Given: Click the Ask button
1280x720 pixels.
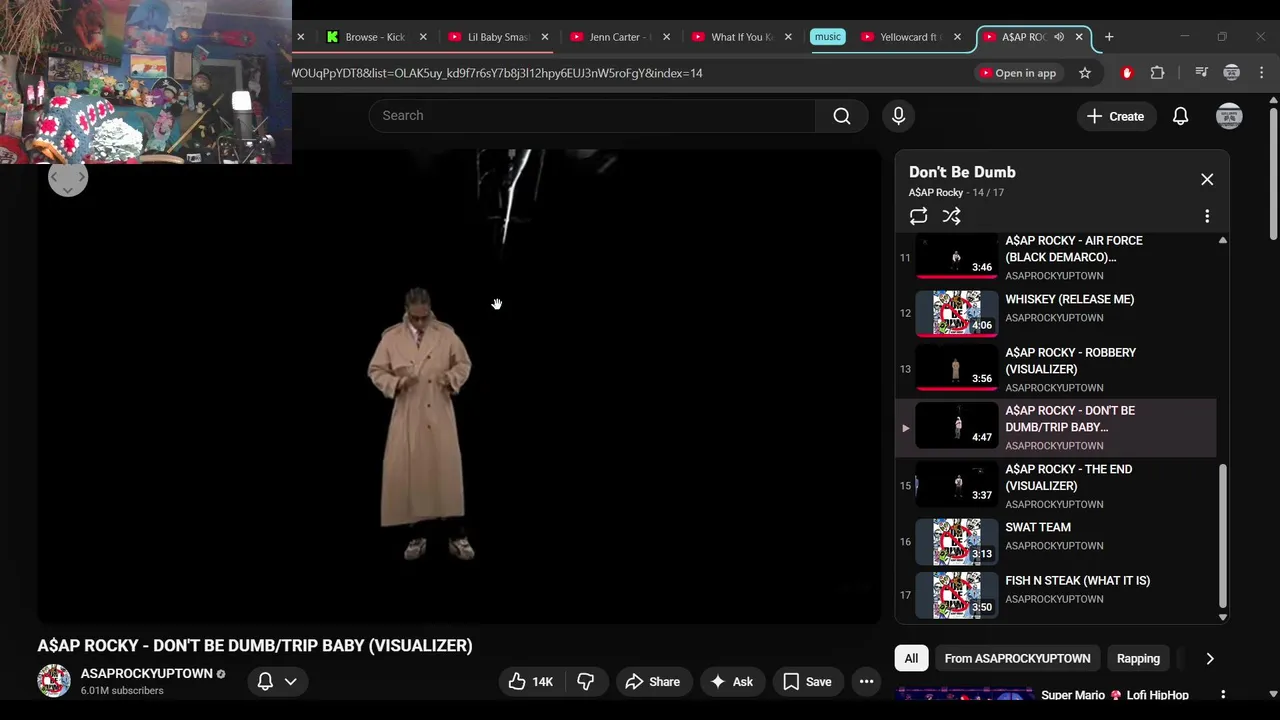Looking at the screenshot, I should pos(731,682).
